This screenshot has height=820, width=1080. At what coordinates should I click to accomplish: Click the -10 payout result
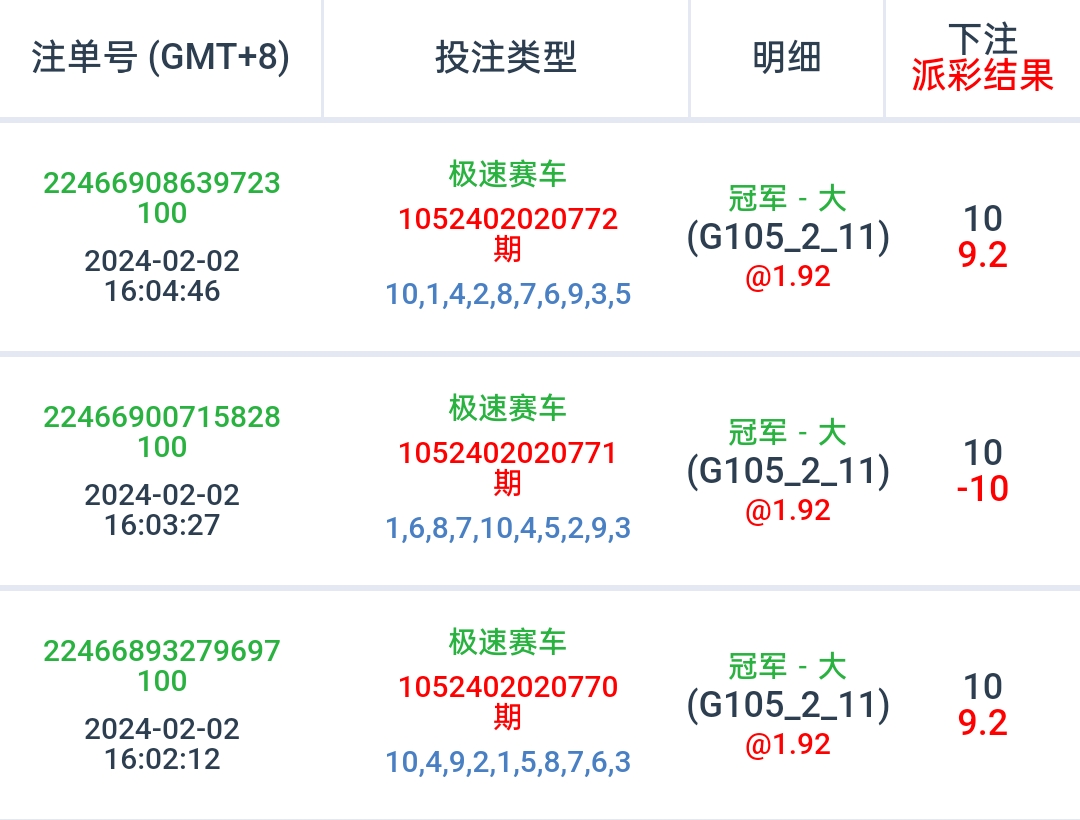point(982,489)
